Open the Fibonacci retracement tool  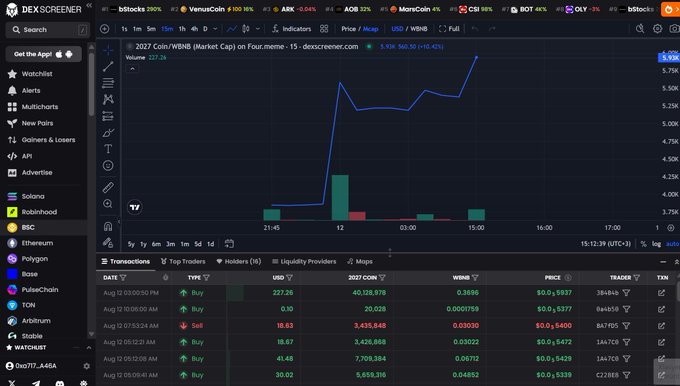click(x=108, y=83)
